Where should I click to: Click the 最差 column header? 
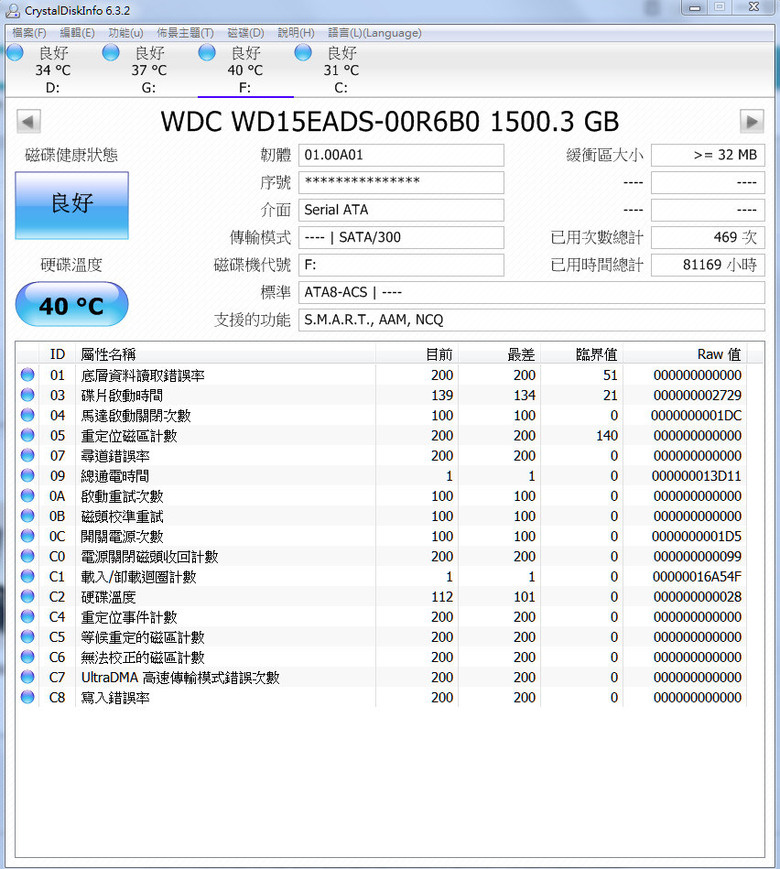499,354
